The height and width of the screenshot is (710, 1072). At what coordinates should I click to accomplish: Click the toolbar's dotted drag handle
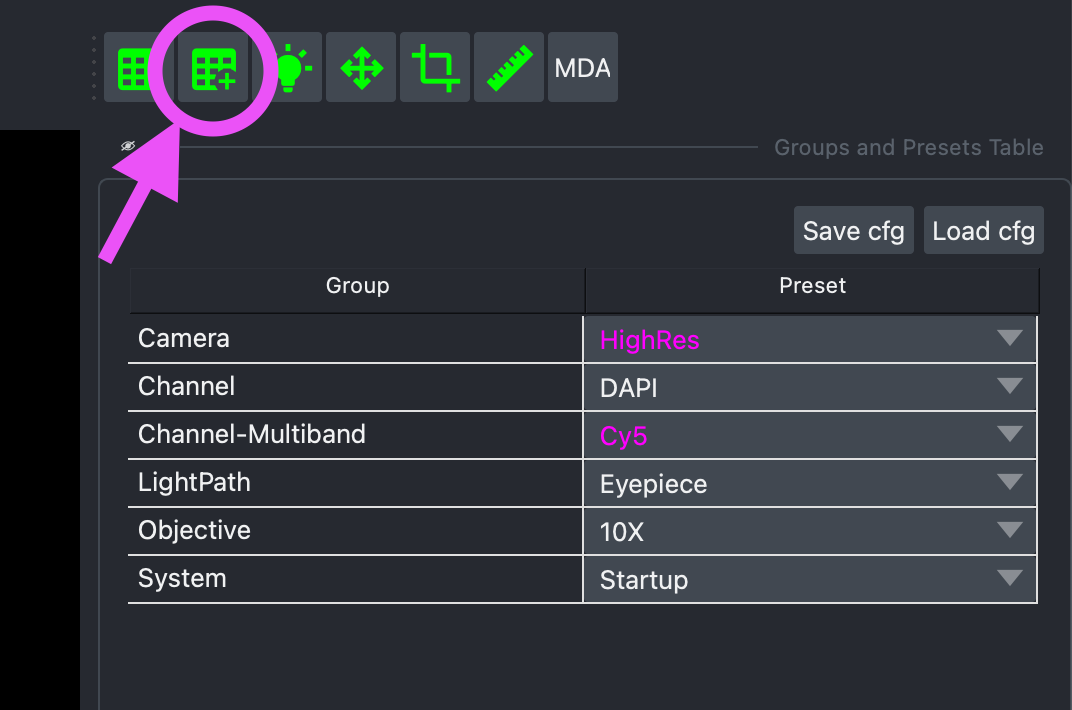(x=94, y=68)
